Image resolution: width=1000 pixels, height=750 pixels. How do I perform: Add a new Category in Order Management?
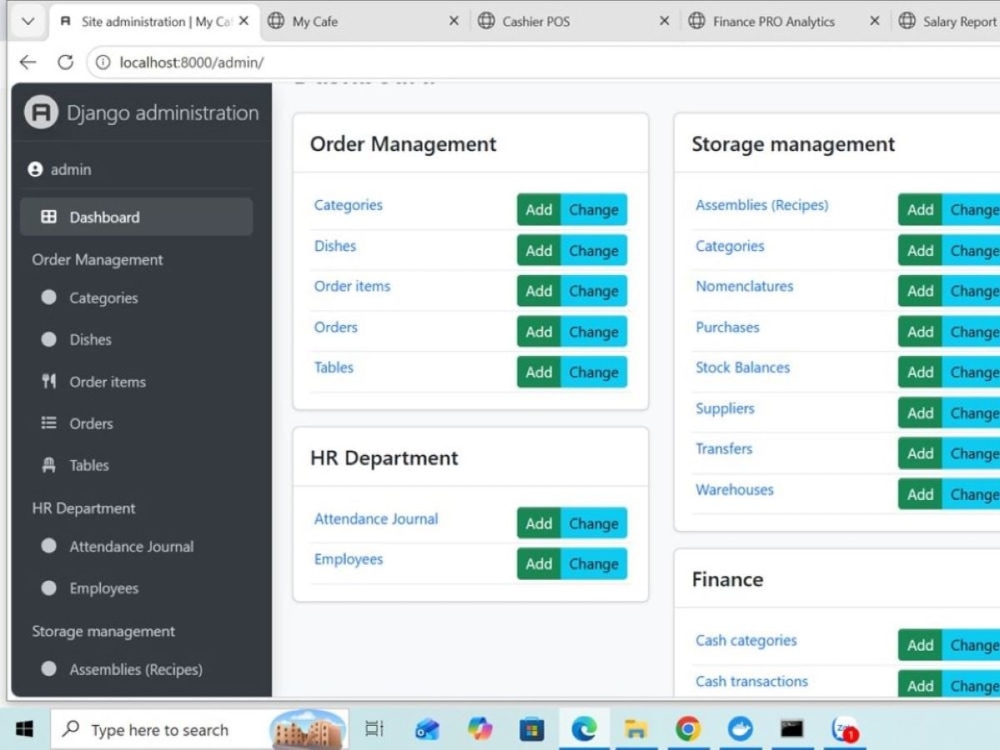coord(539,209)
